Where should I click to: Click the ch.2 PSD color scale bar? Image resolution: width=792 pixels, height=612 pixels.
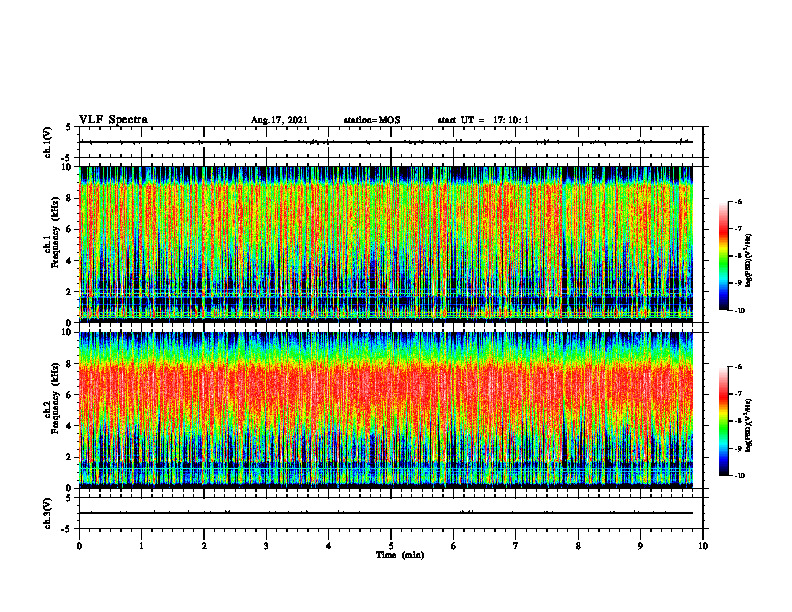point(724,421)
